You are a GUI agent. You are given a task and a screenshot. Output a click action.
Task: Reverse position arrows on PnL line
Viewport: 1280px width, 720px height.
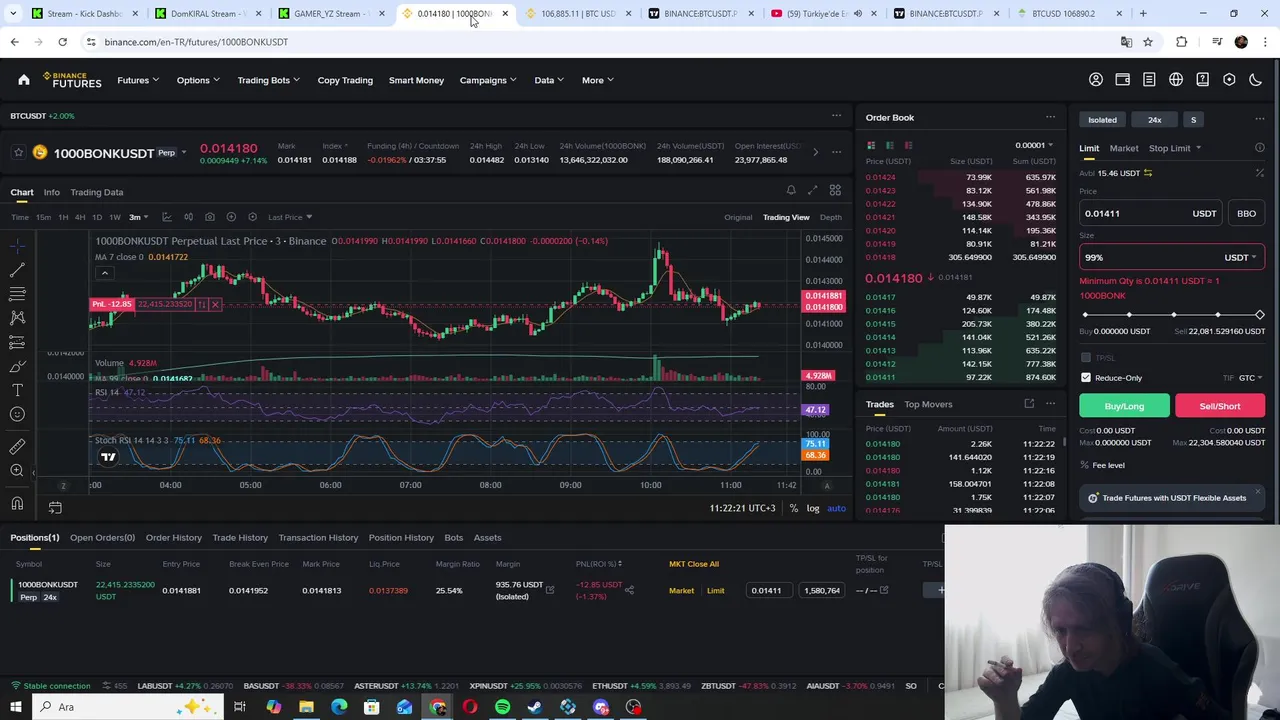201,304
